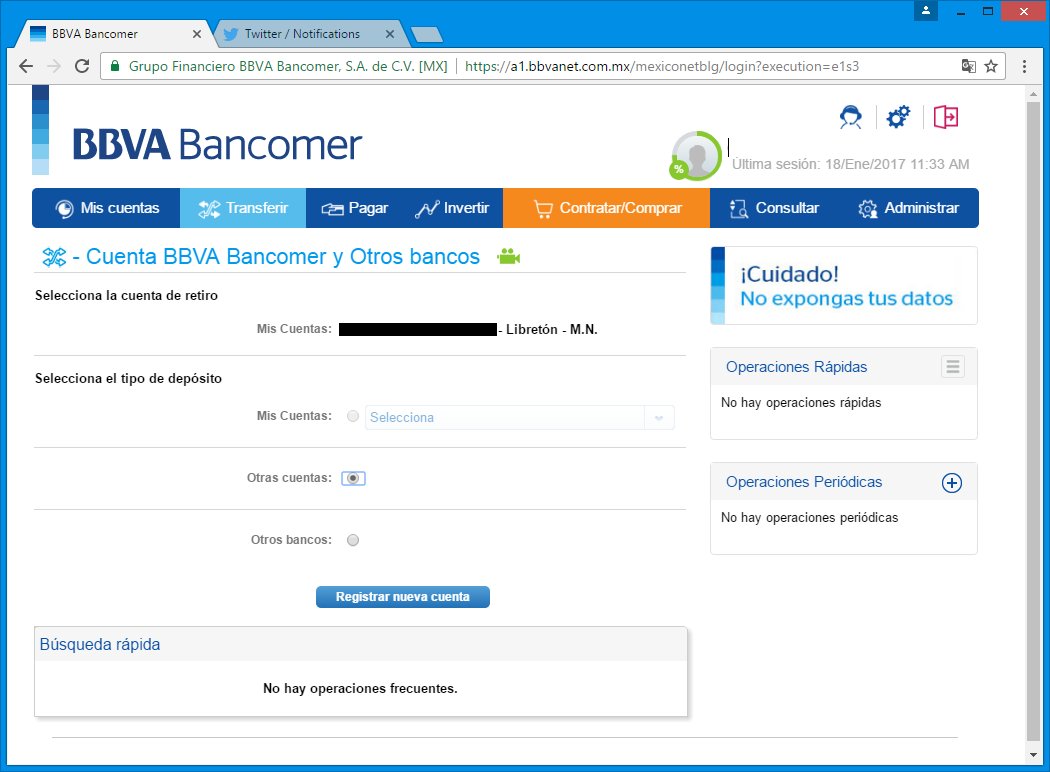Click the browser forward arrow
The height and width of the screenshot is (772, 1050).
click(x=54, y=66)
